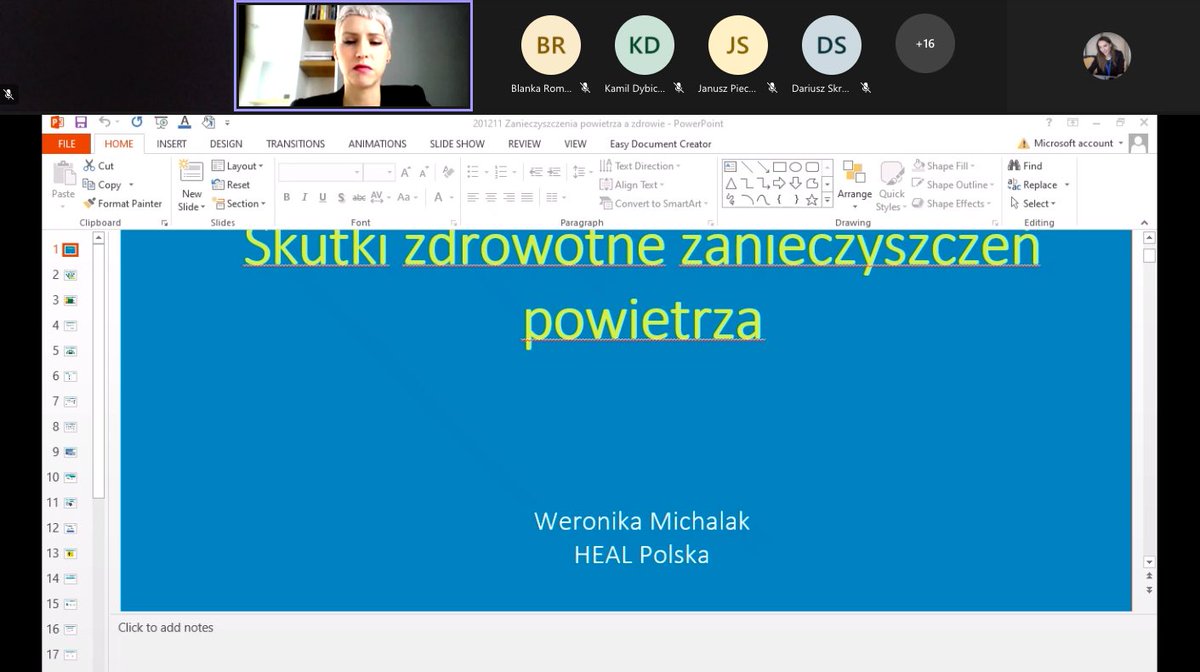Apply strikethrough formatting
Screen dimensions: 1200x672
tap(360, 197)
